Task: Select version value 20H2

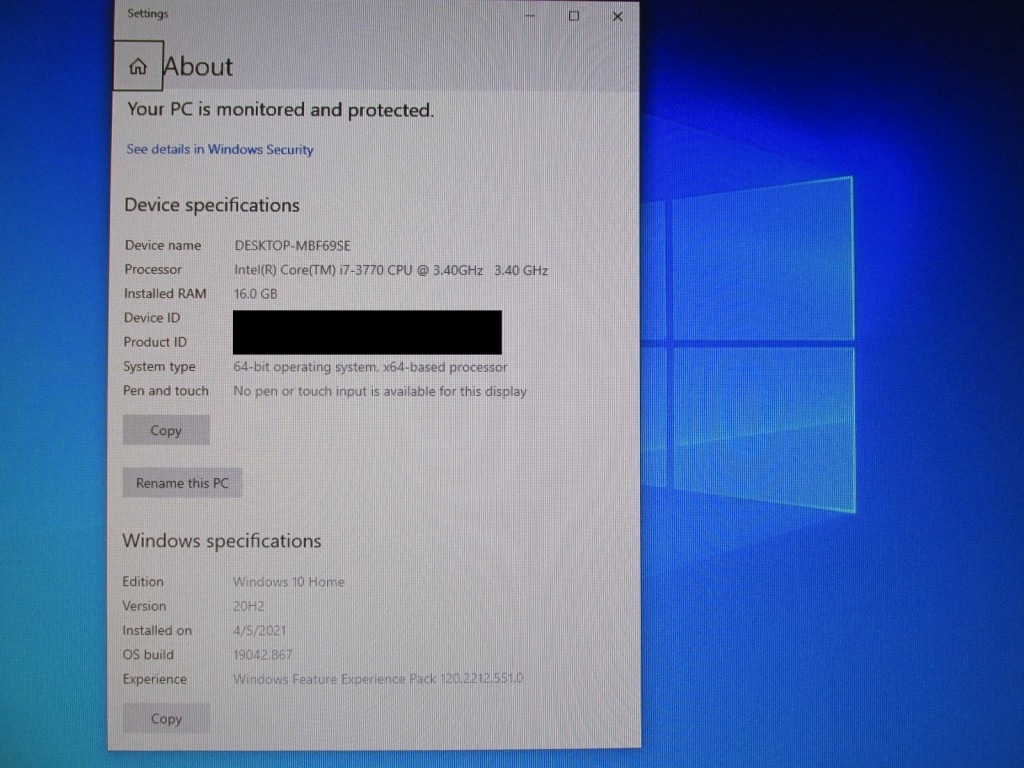Action: (x=249, y=606)
